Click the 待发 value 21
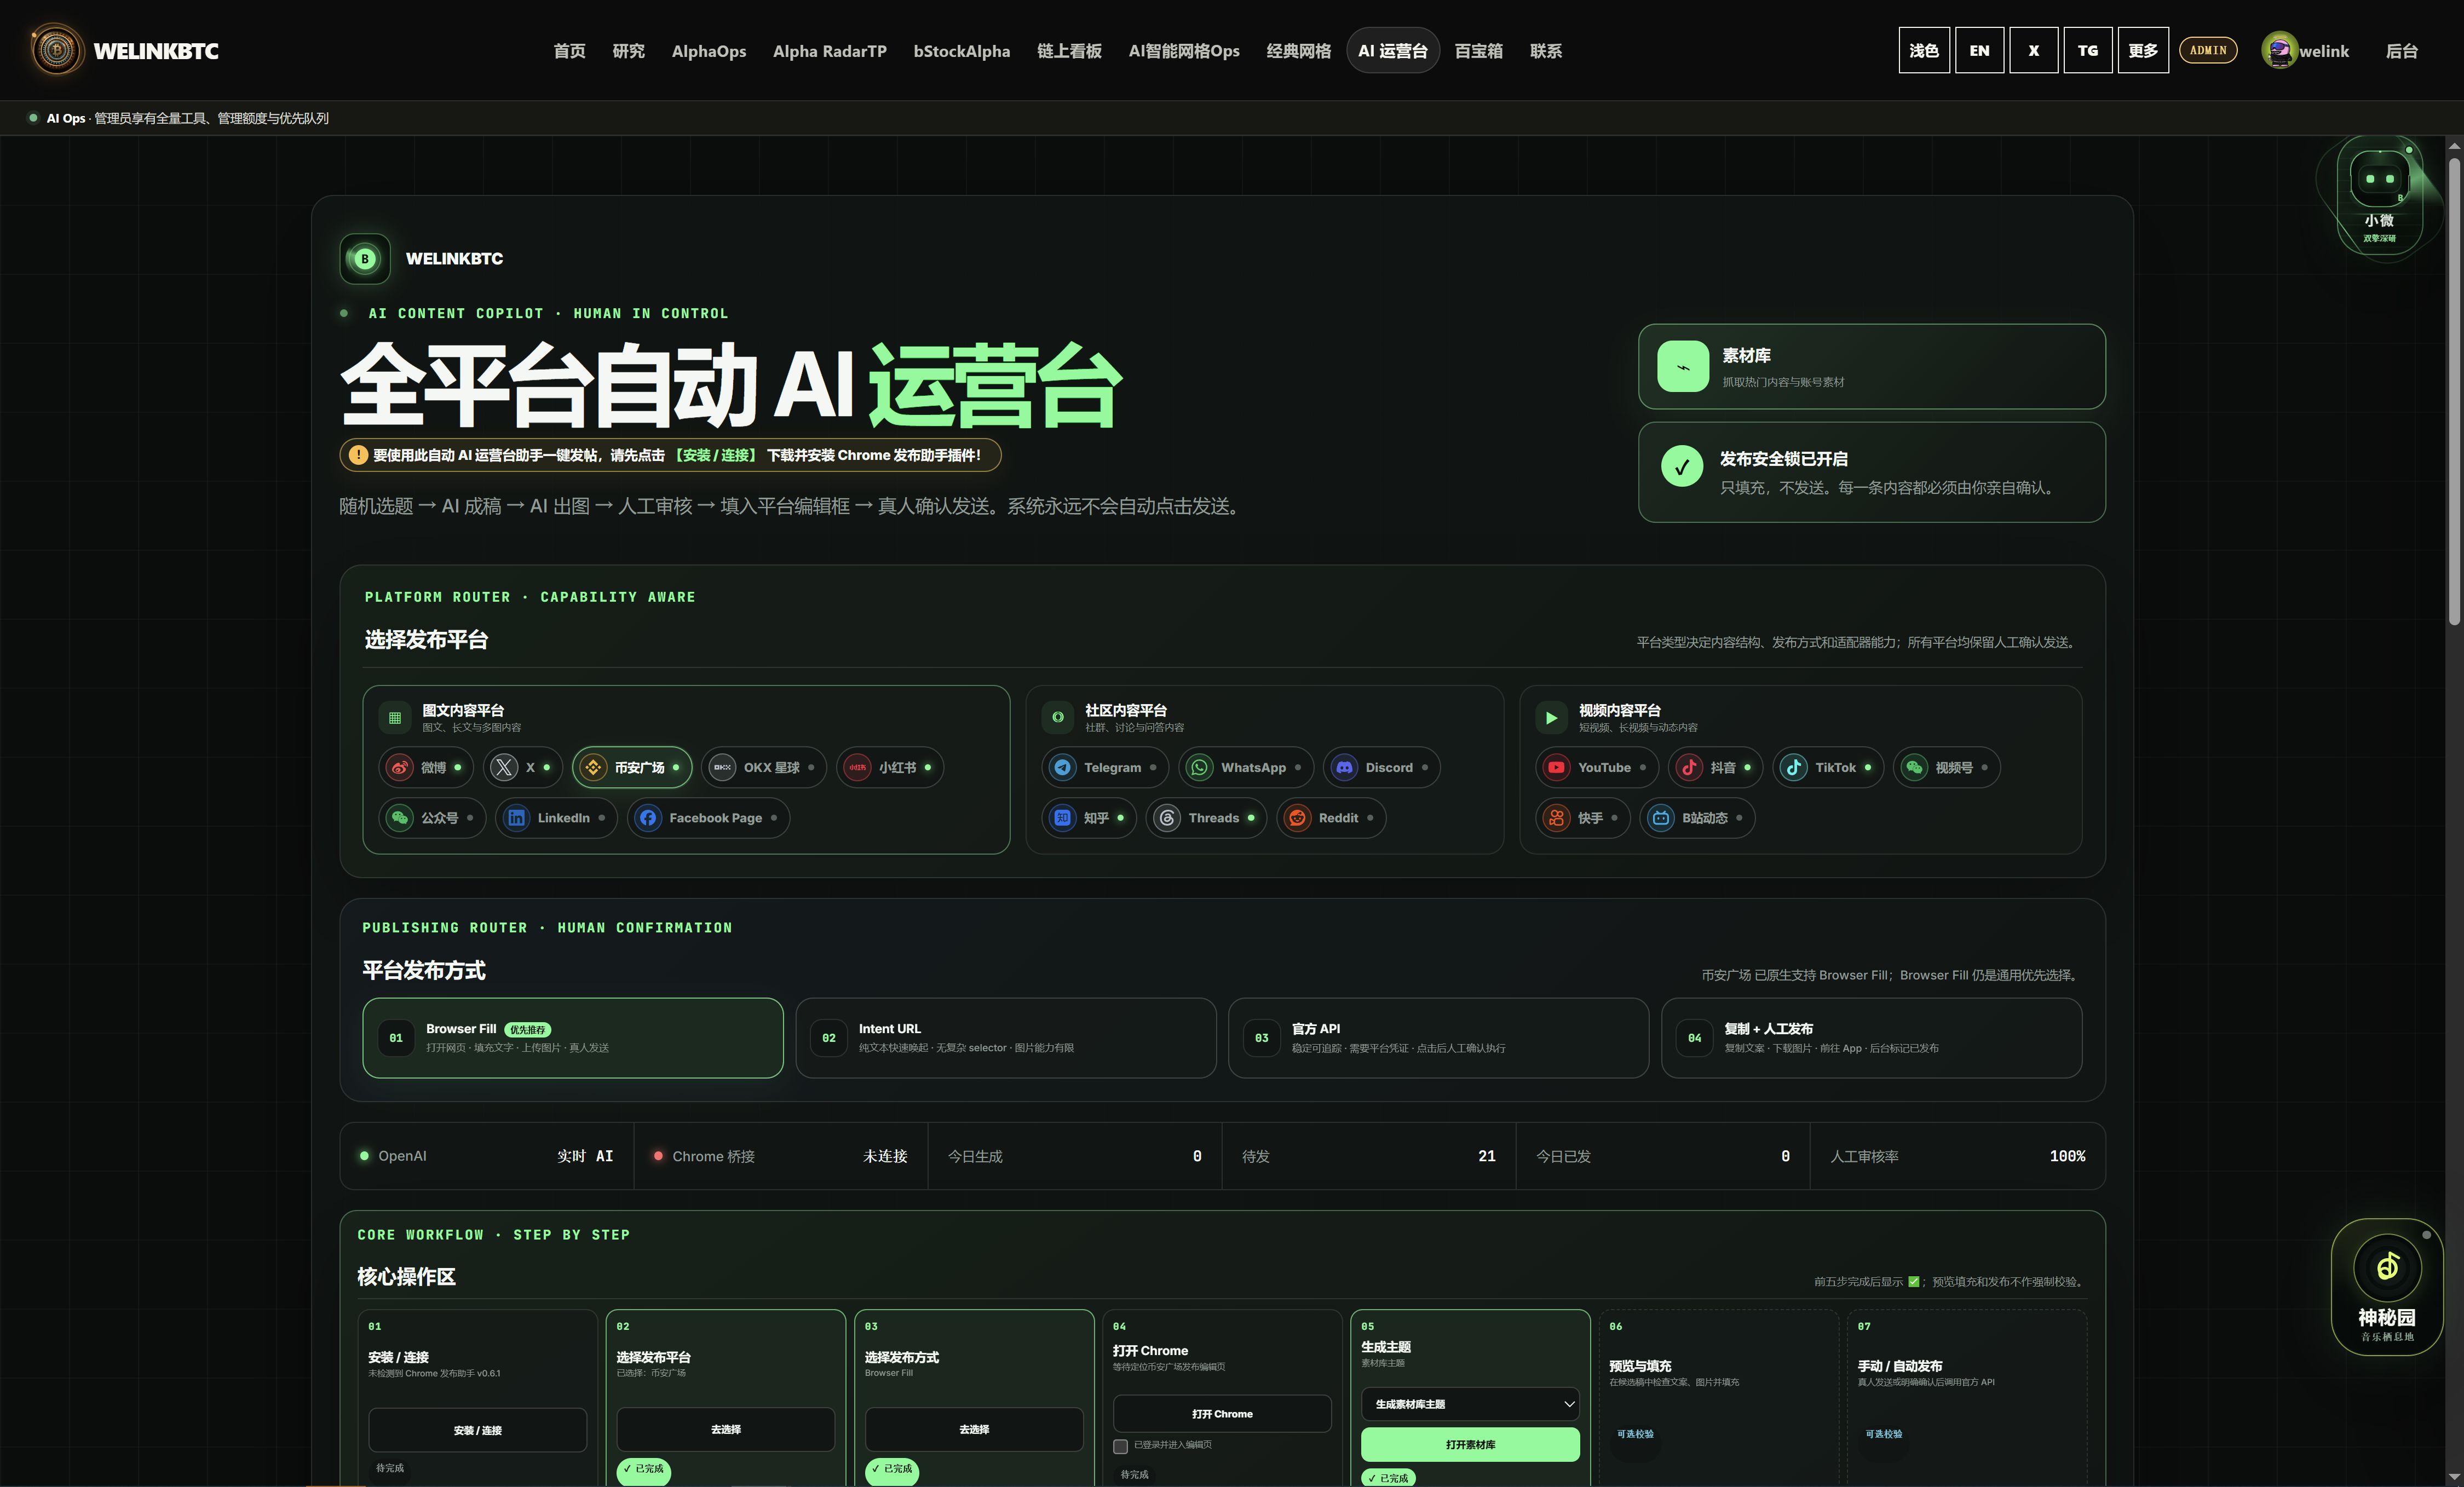The image size is (2464, 1487). point(1486,1156)
